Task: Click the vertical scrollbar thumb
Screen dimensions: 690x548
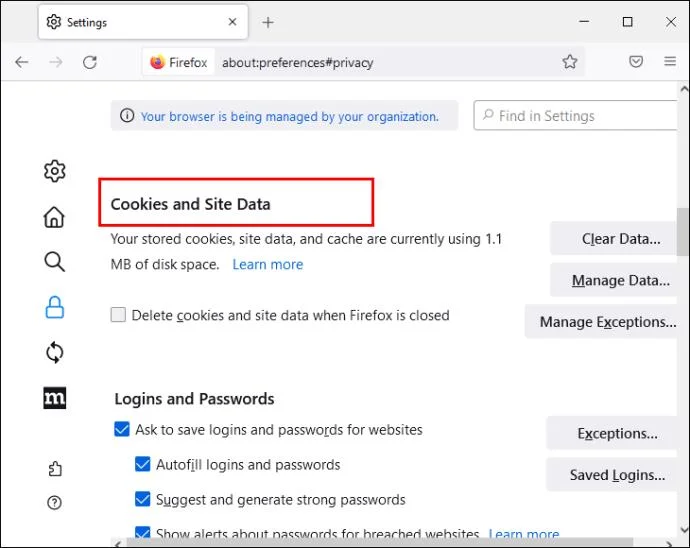Action: 683,232
